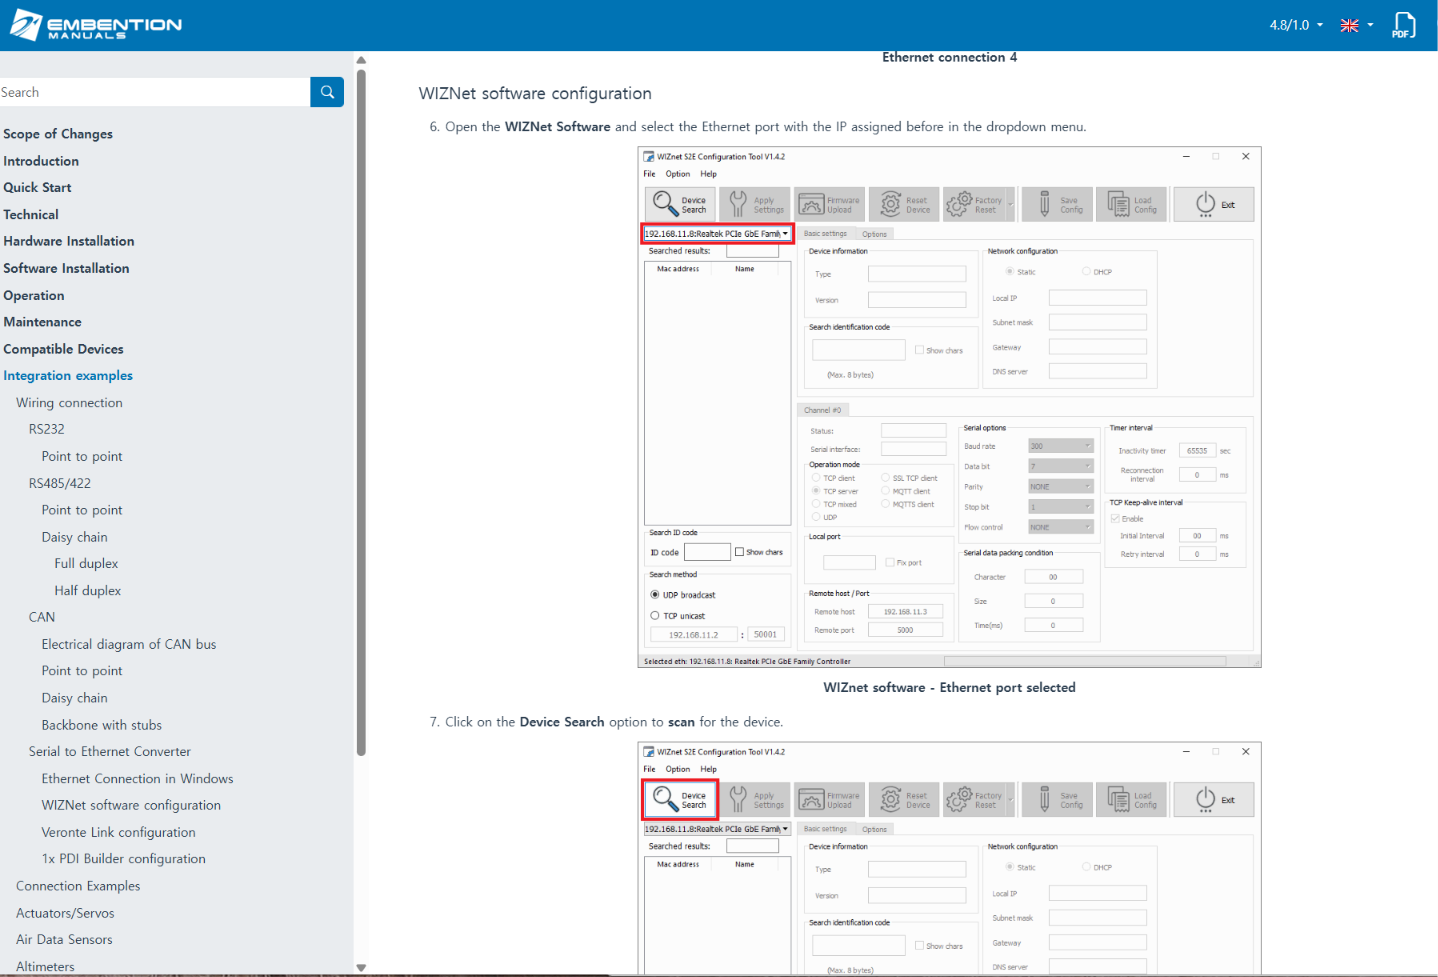Select Serial to Ethernet Converter entry
Screen dimensions: 1438x977
tap(110, 752)
